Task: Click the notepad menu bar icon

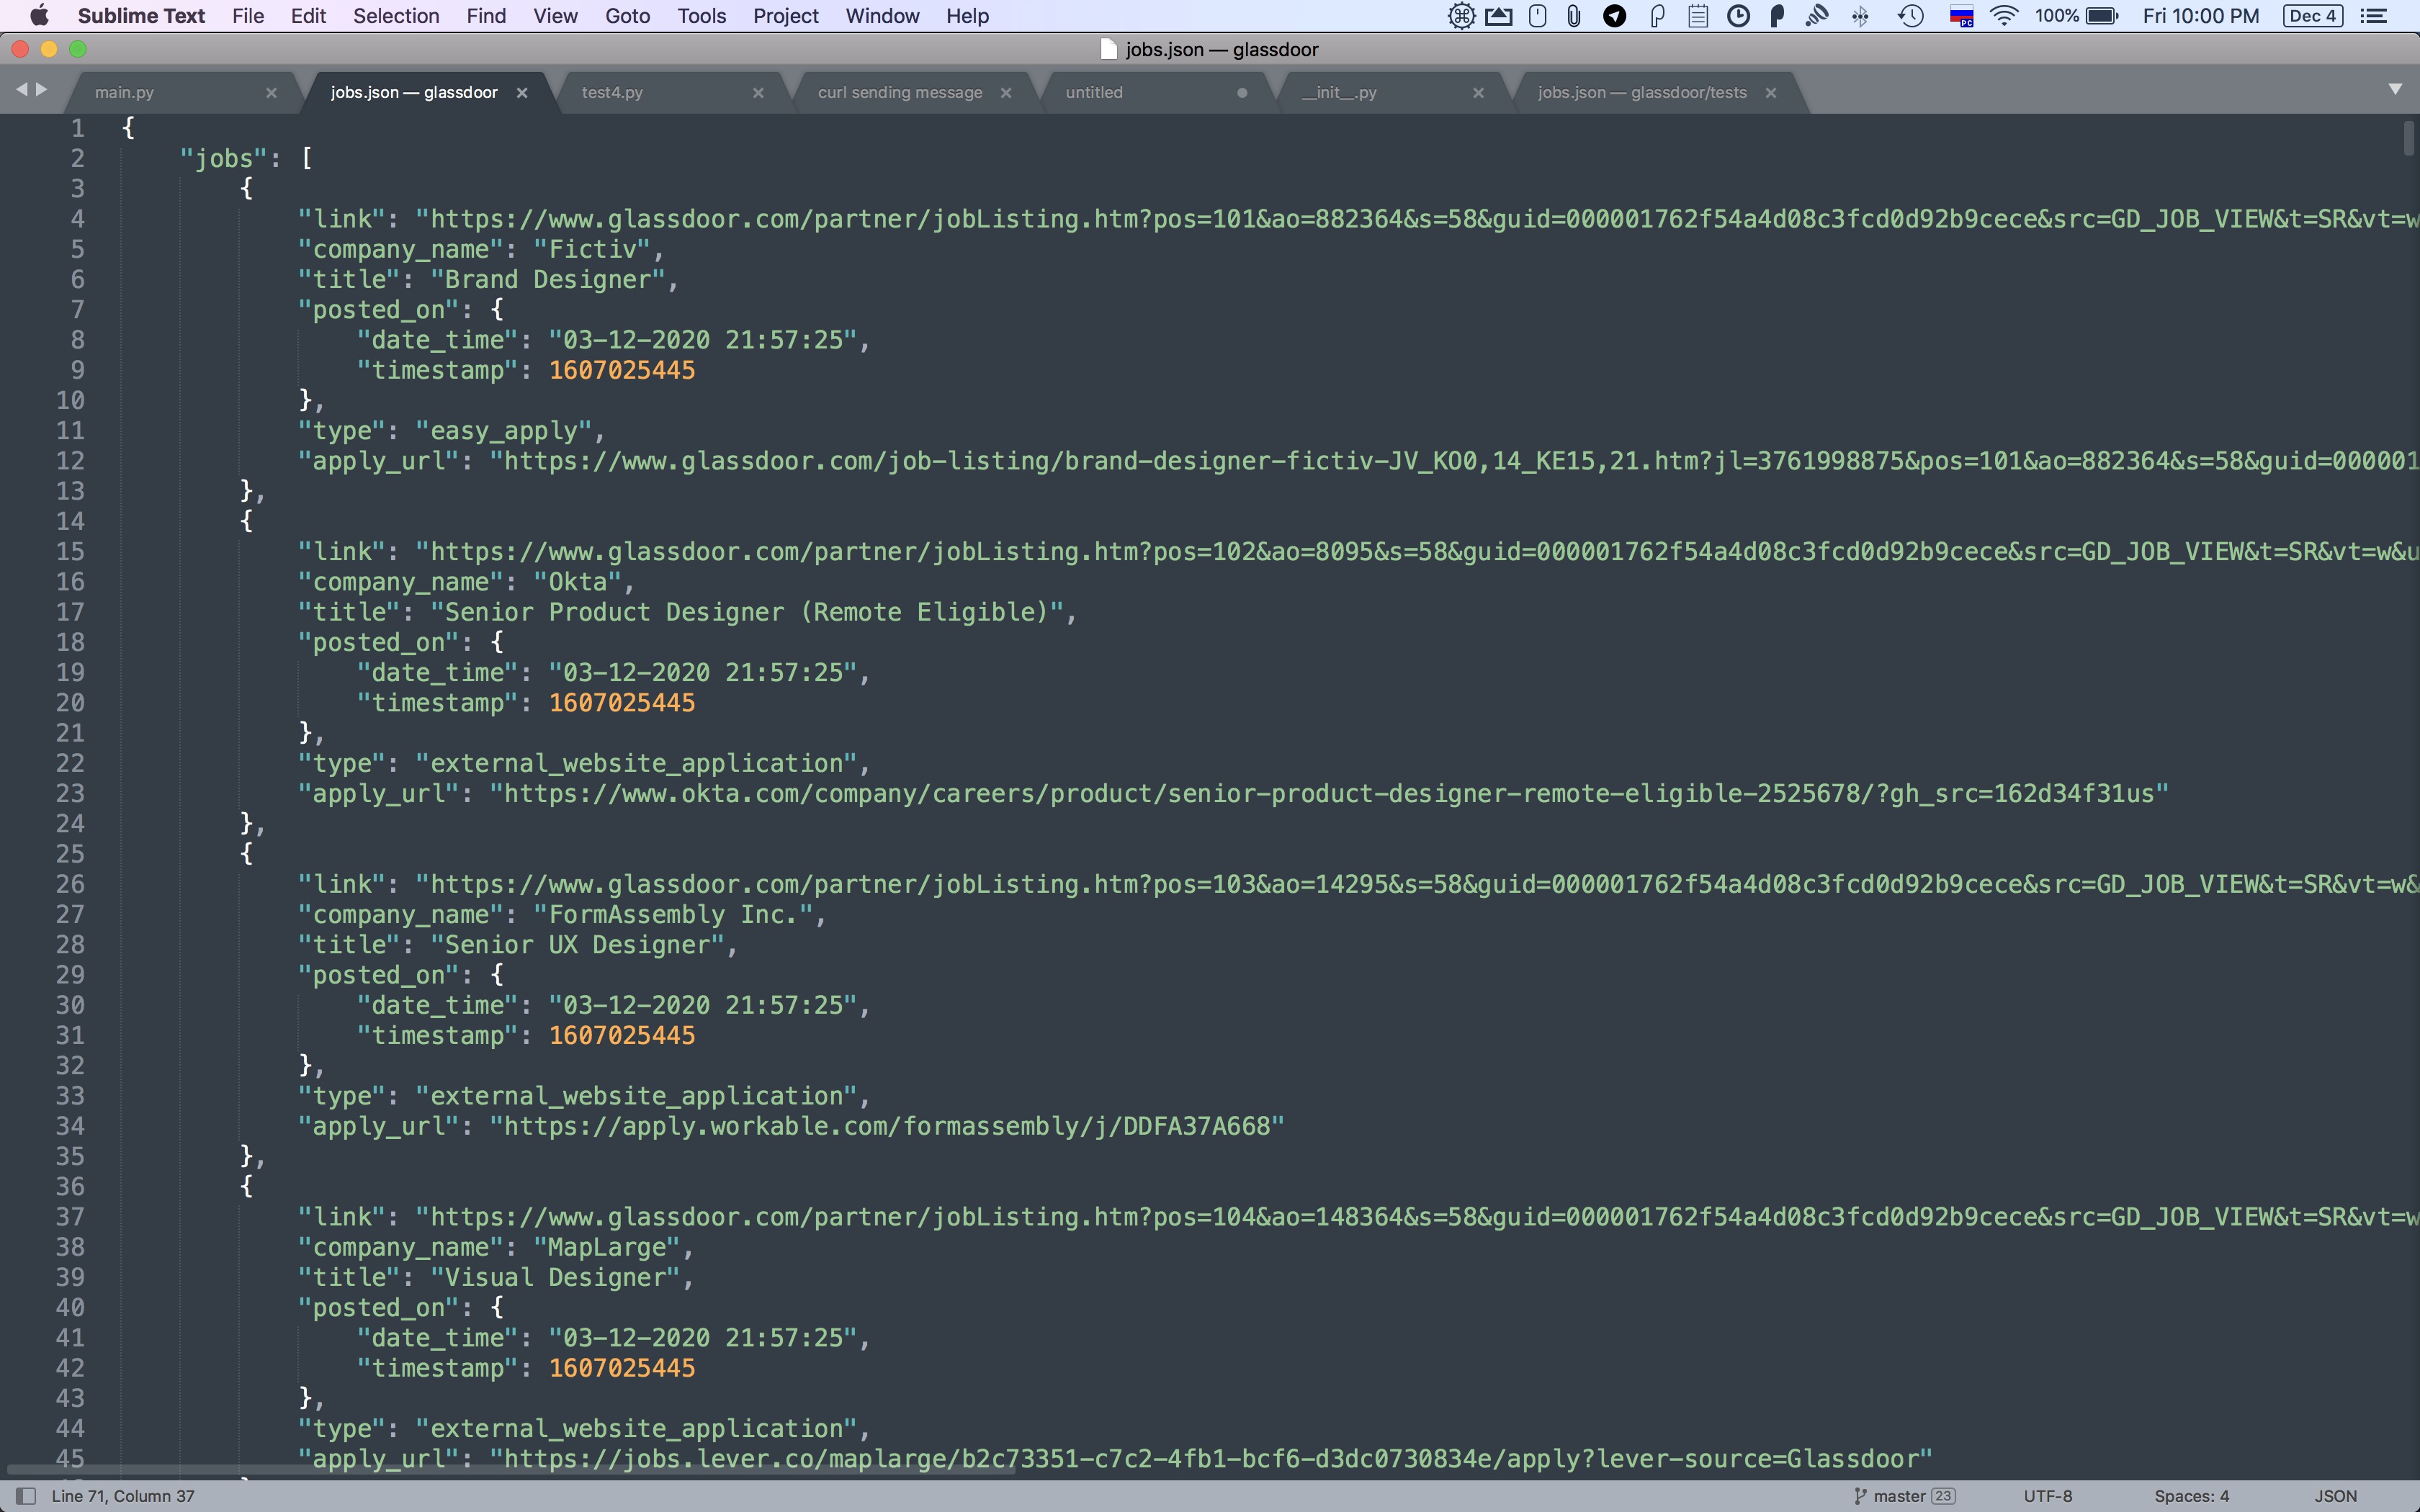Action: 1698,16
